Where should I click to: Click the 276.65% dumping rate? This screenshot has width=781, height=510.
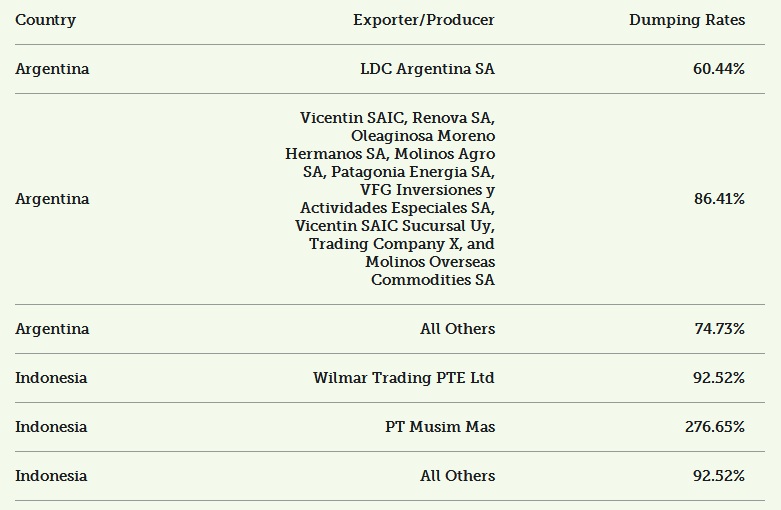click(x=715, y=427)
